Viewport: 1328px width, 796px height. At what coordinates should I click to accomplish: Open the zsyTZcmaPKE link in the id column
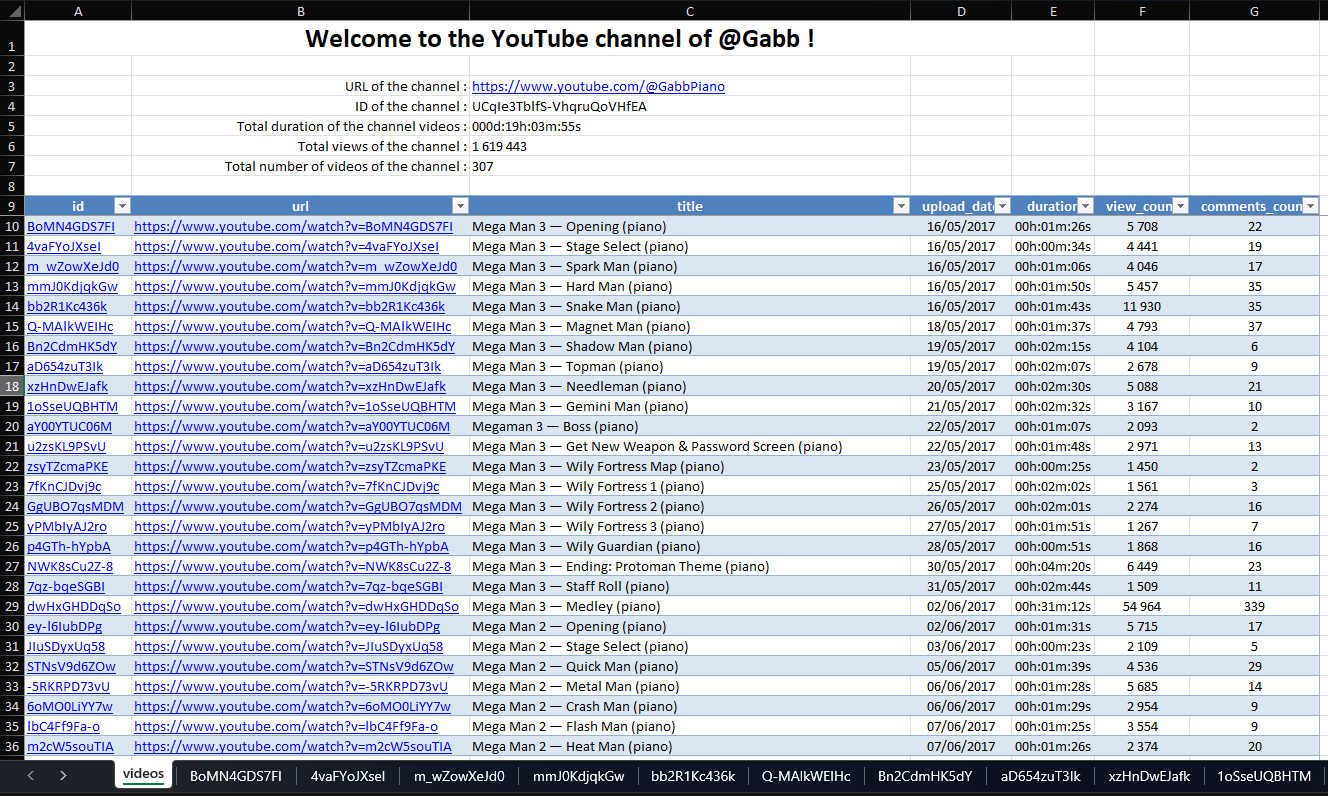pyautogui.click(x=67, y=467)
